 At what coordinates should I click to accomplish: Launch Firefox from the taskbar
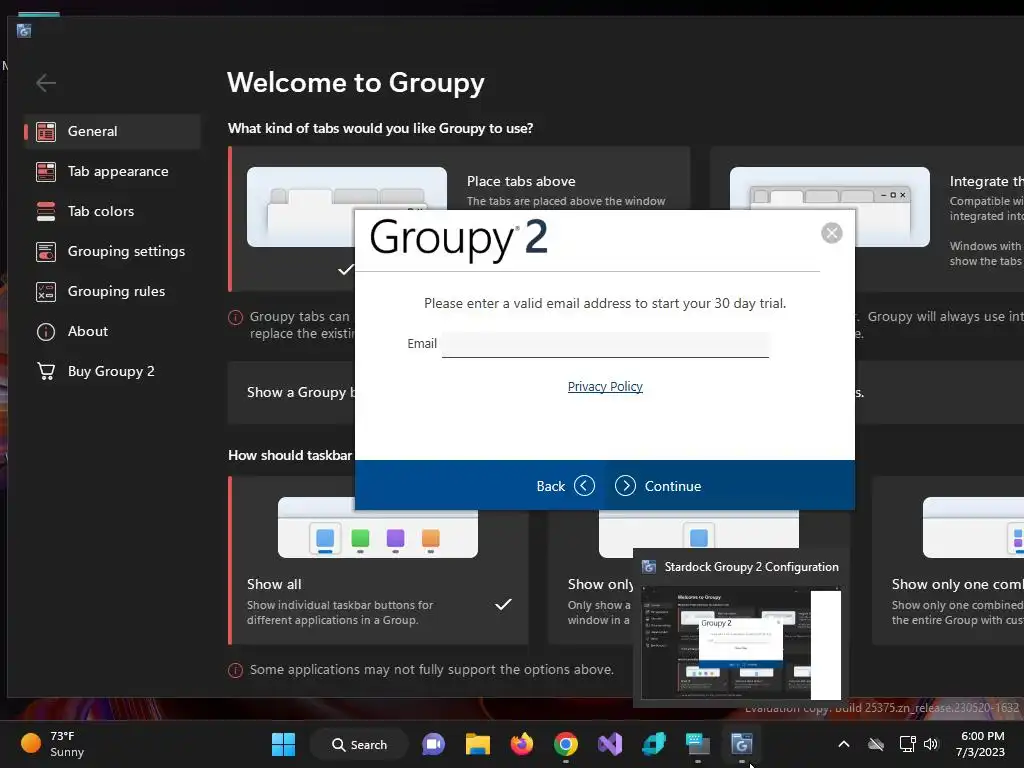(522, 744)
